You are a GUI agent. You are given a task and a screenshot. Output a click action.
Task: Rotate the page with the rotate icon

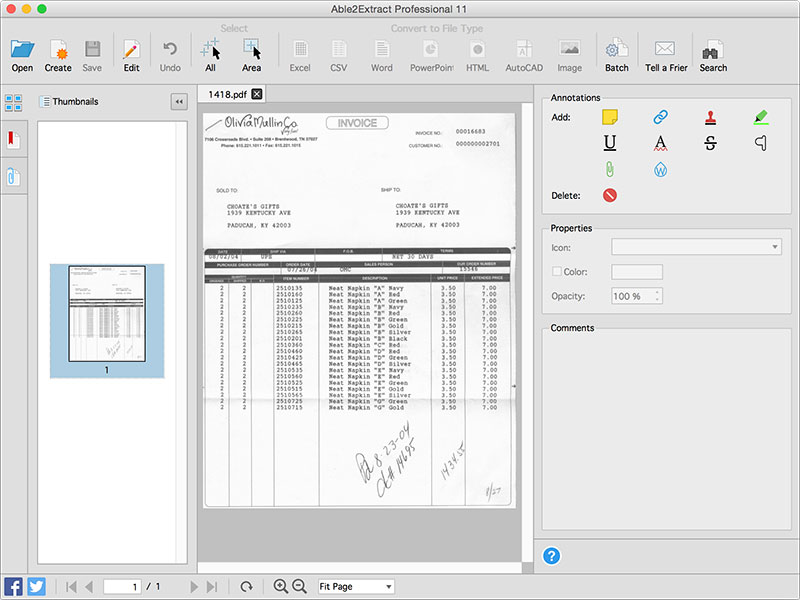[x=246, y=587]
